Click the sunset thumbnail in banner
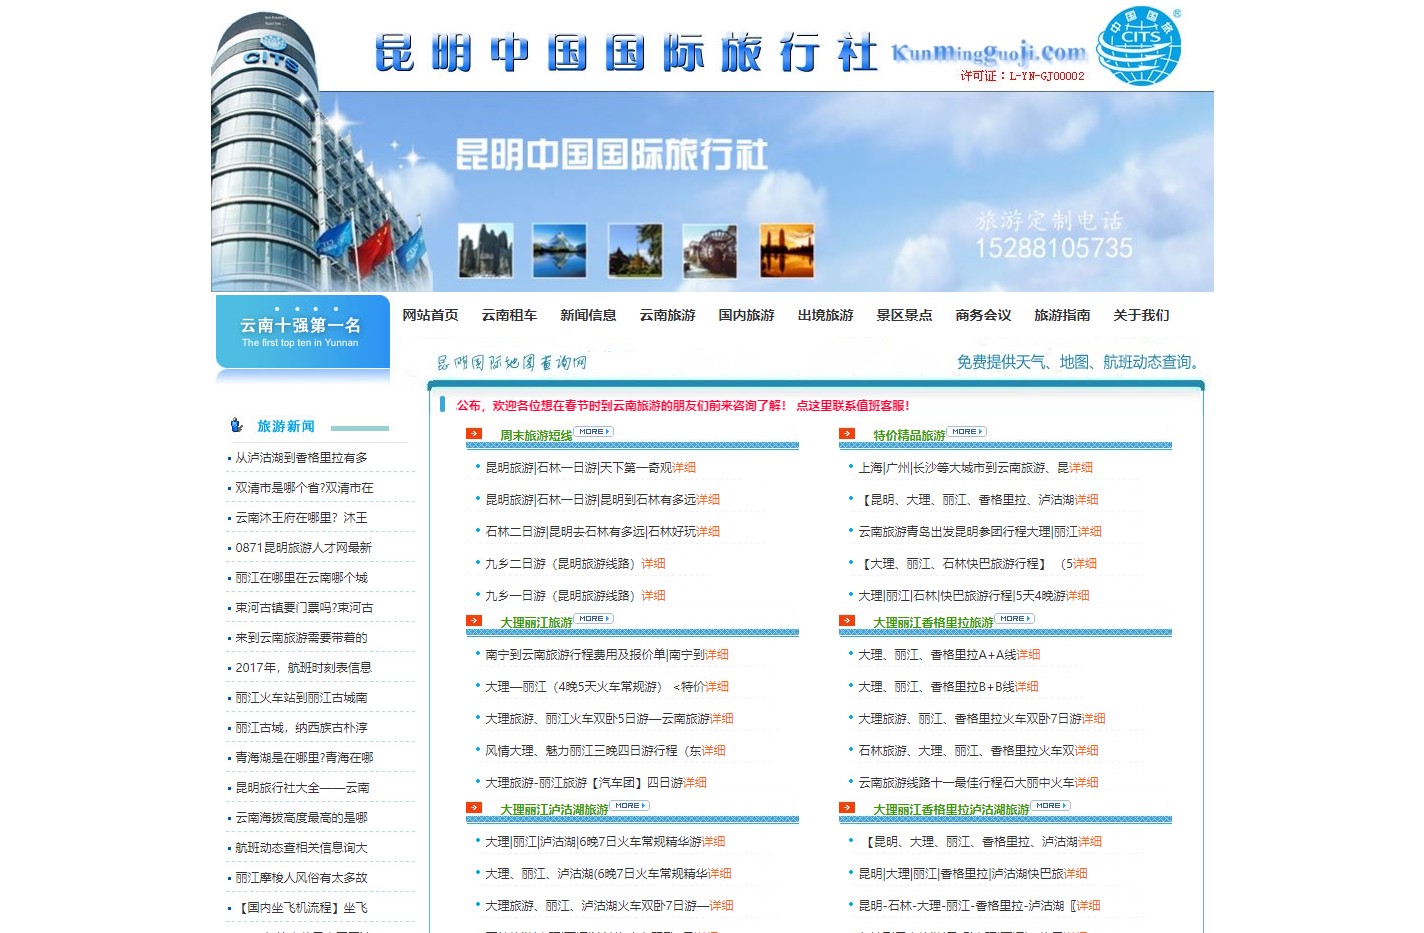 [x=787, y=250]
